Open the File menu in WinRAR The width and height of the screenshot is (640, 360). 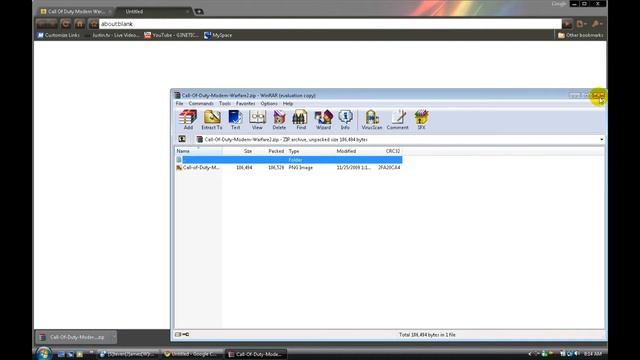(179, 104)
